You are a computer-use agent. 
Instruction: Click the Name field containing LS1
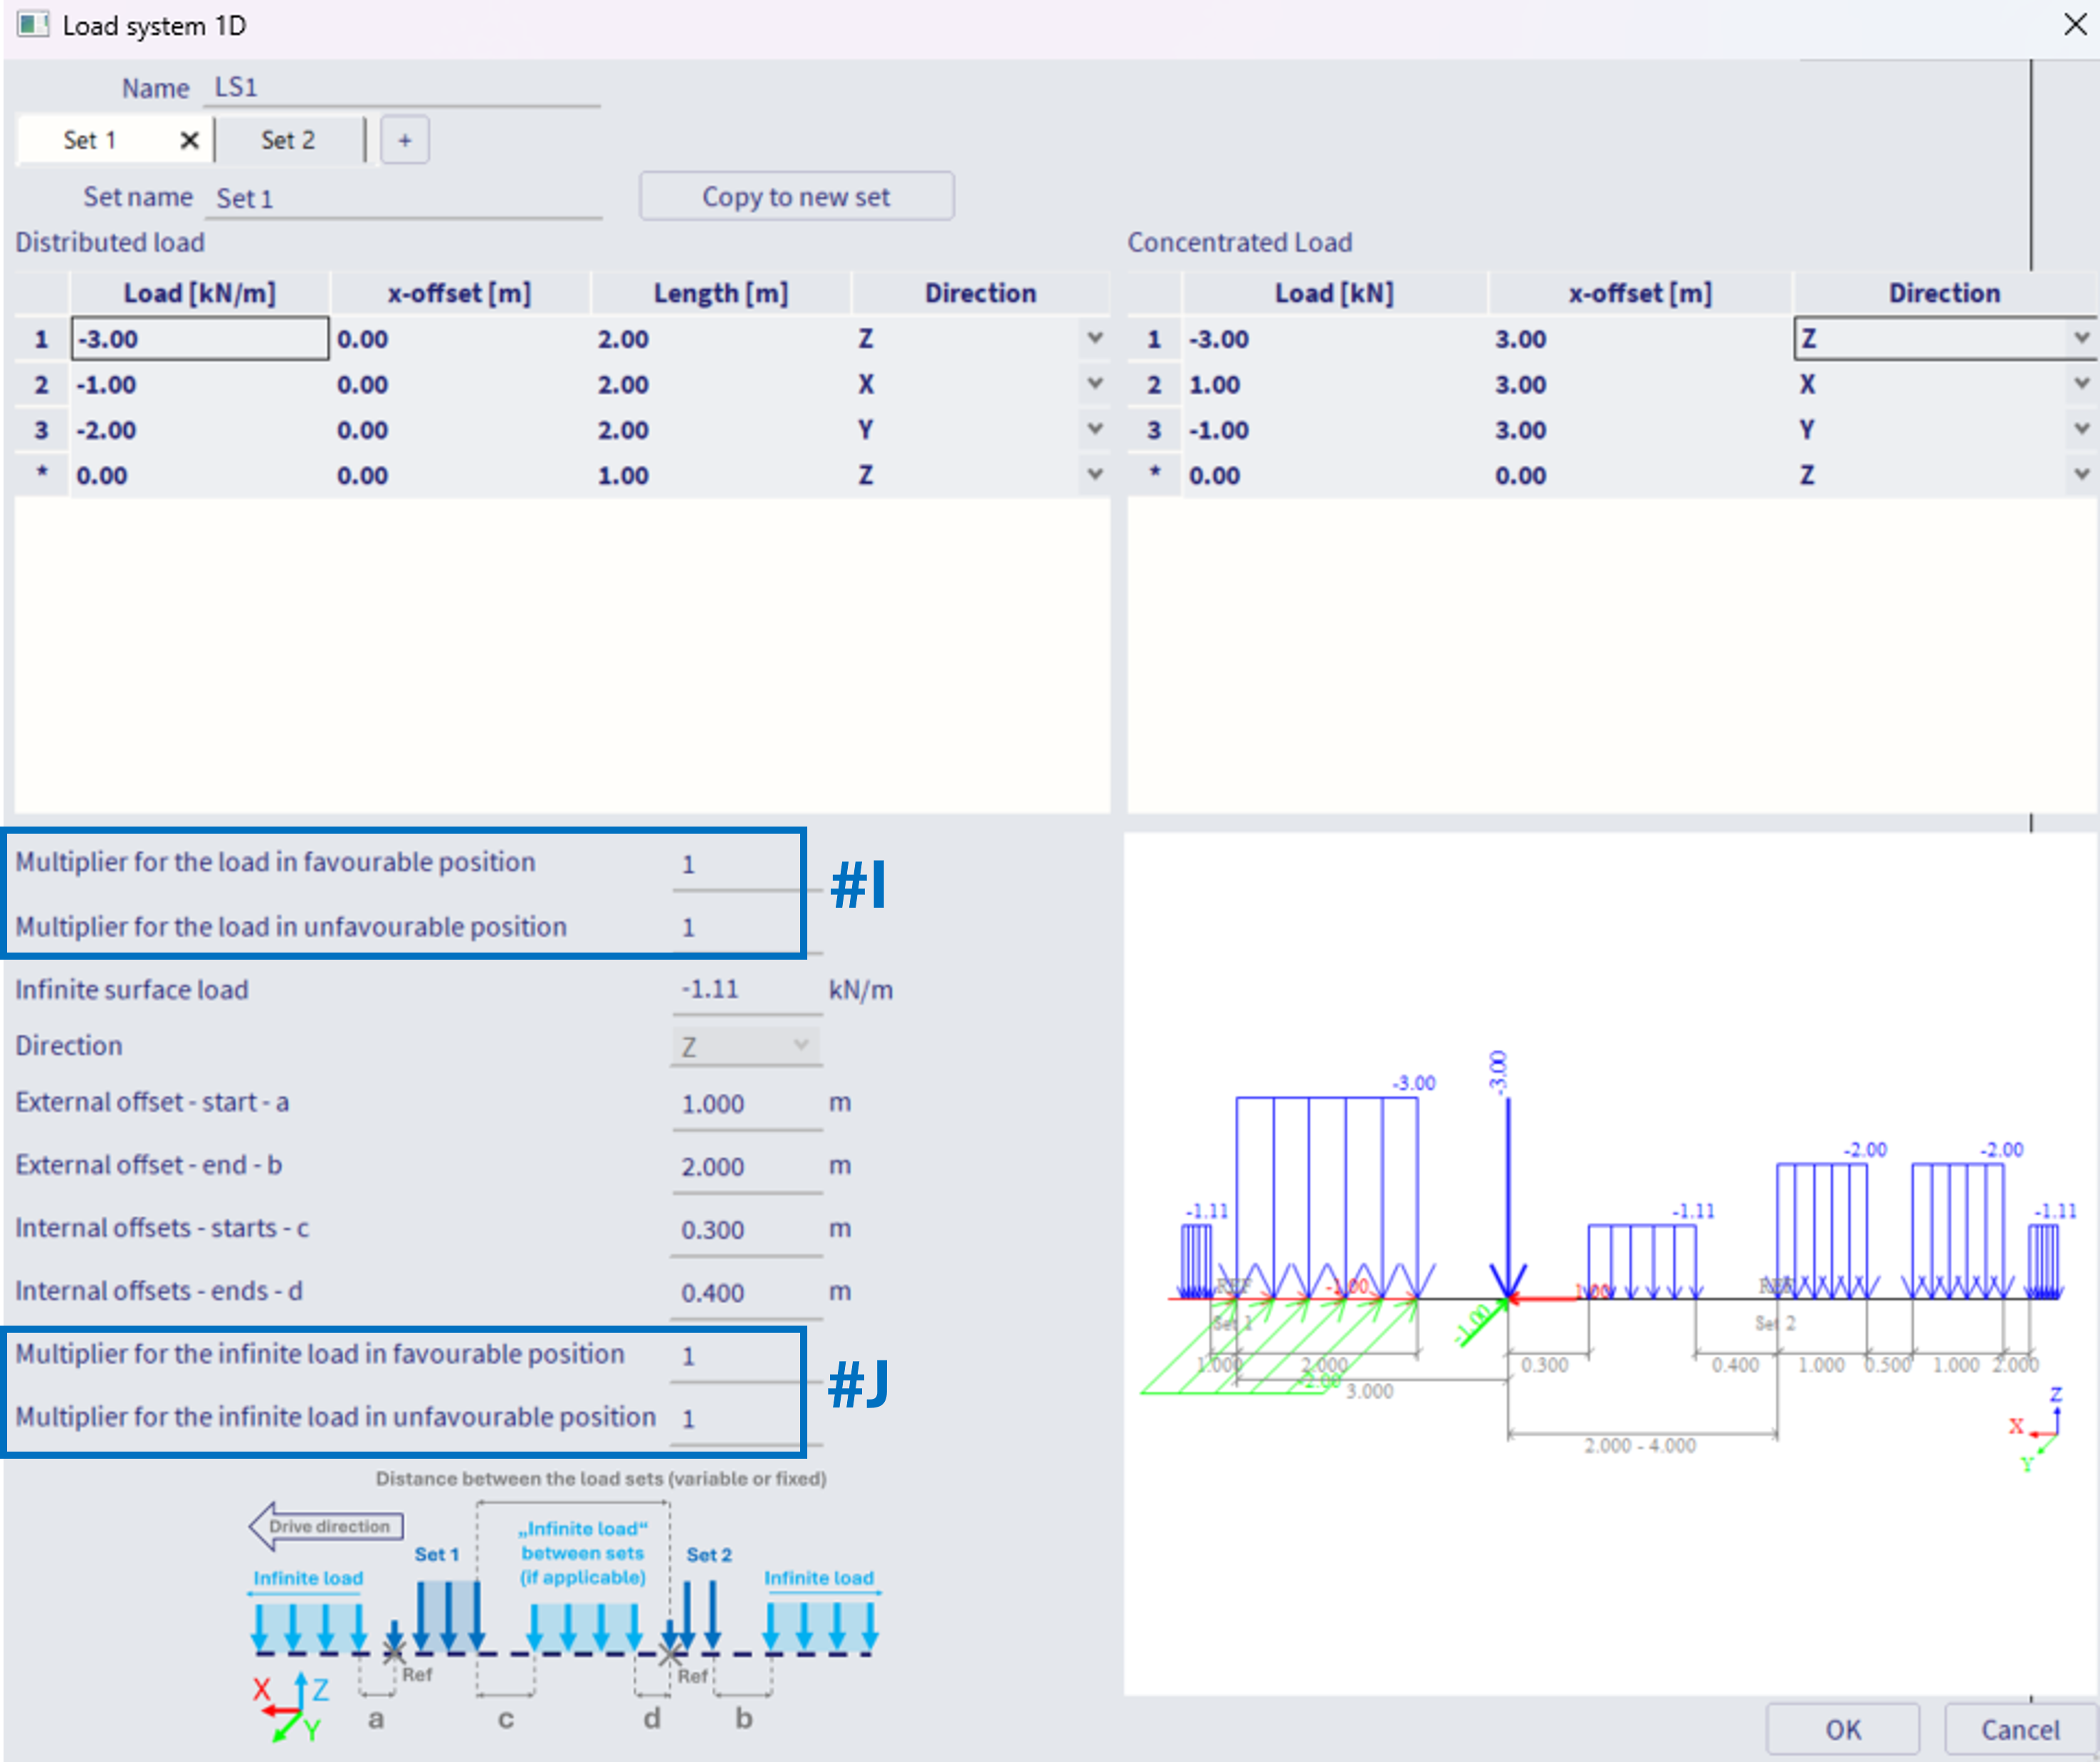(400, 88)
